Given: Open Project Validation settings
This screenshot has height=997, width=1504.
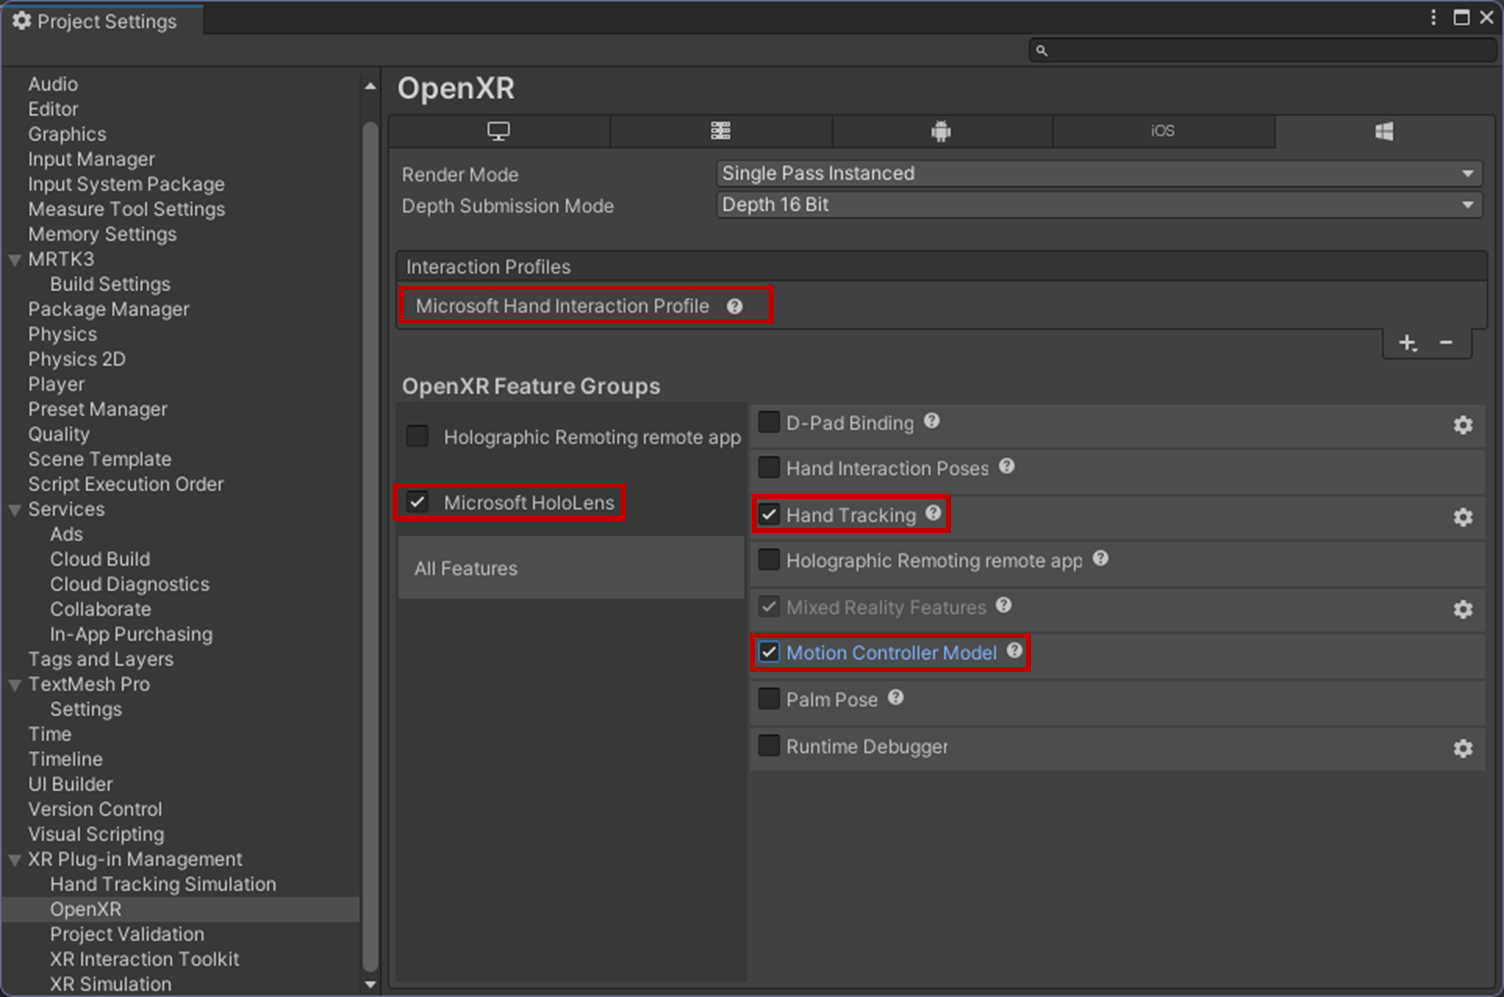Looking at the screenshot, I should (127, 934).
